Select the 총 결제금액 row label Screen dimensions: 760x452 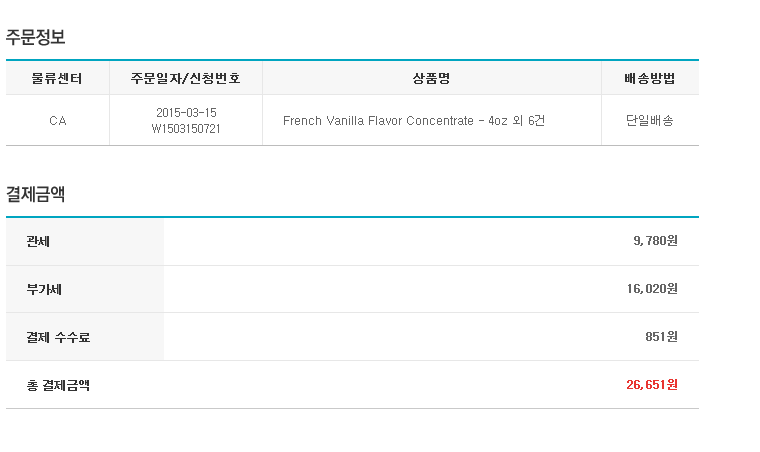tap(58, 385)
